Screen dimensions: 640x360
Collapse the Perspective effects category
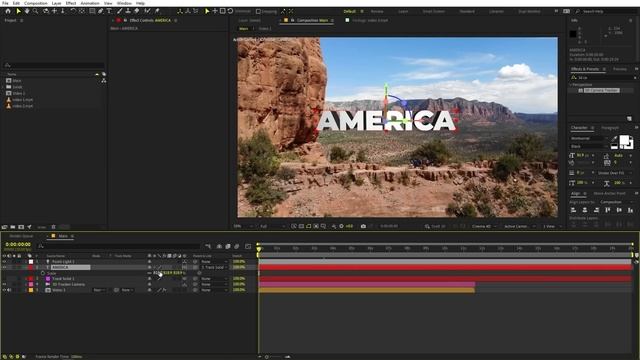571,85
